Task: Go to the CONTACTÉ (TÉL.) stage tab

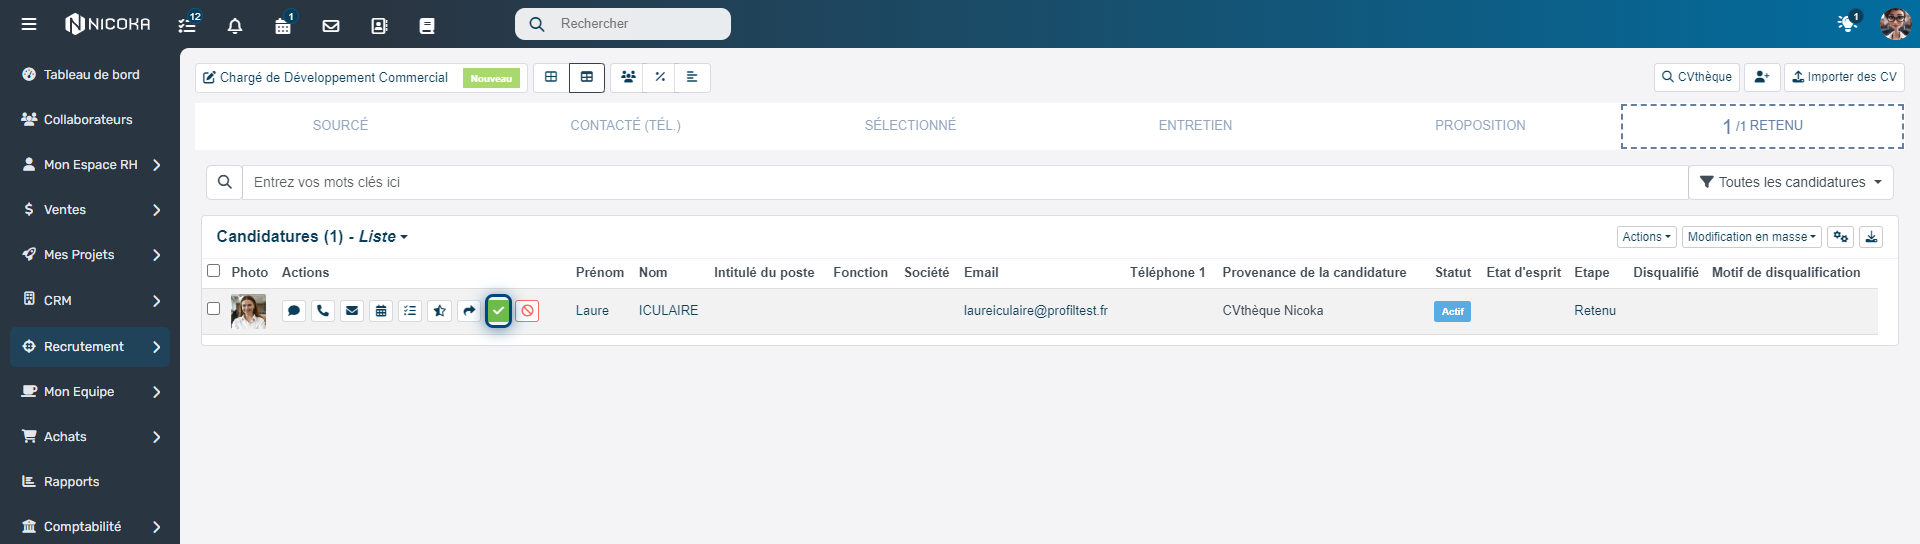Action: coord(625,126)
